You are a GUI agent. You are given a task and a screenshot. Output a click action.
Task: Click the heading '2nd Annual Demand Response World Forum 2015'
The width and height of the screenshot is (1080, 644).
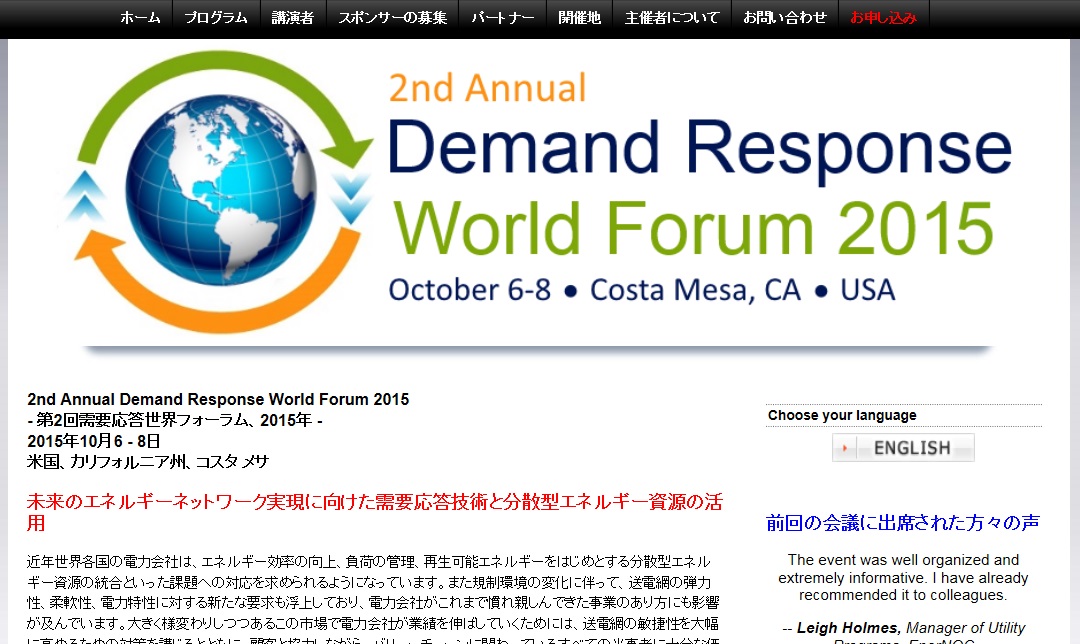218,399
